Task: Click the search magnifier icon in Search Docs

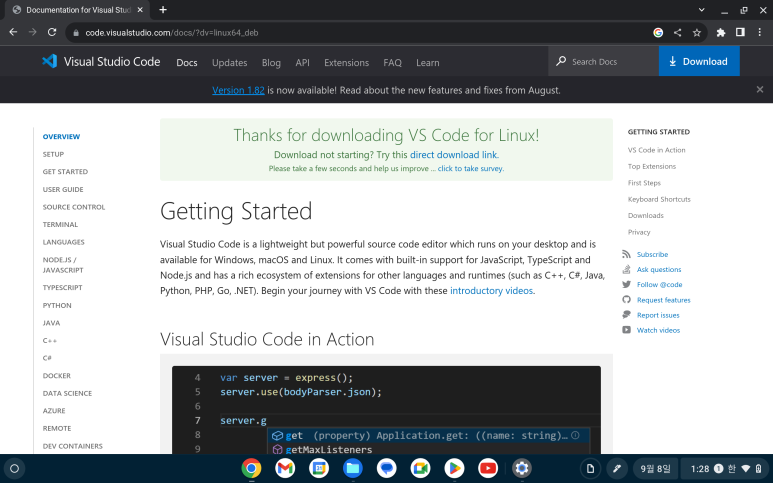Action: click(561, 61)
